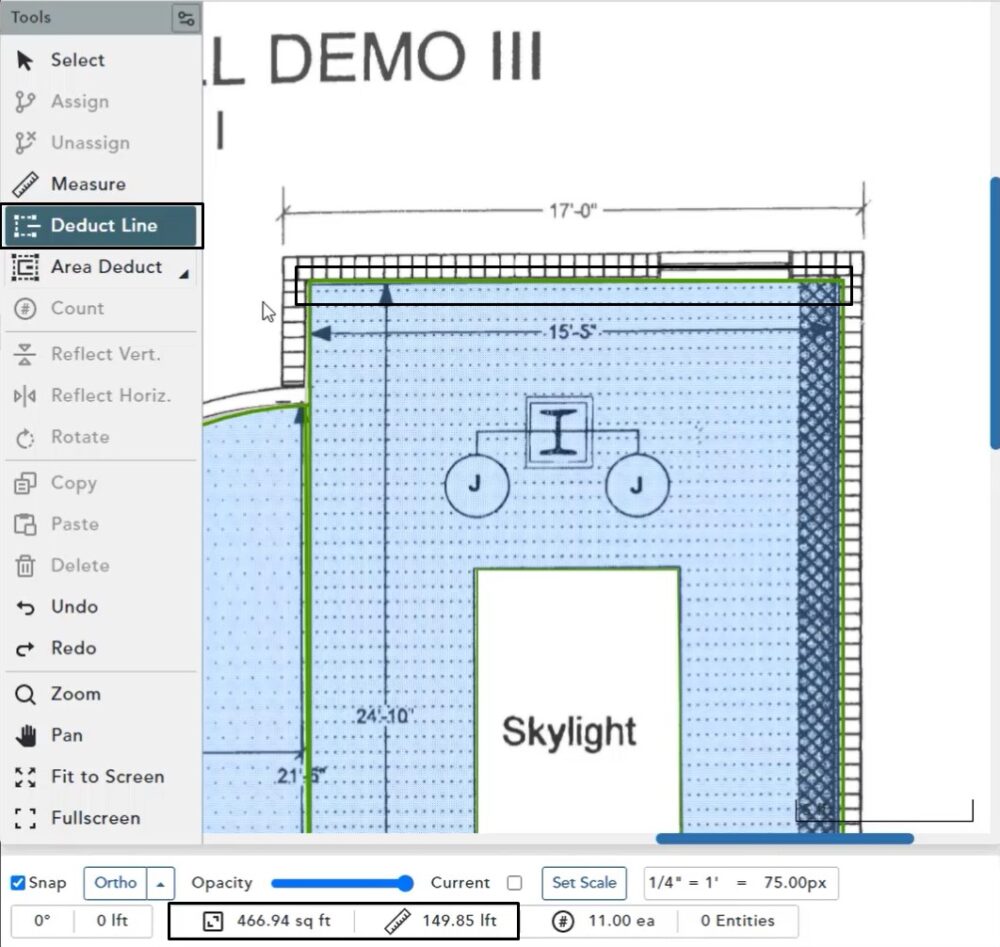Activate the Zoom magnifier tool
Viewport: 1000px width, 947px height.
[75, 694]
